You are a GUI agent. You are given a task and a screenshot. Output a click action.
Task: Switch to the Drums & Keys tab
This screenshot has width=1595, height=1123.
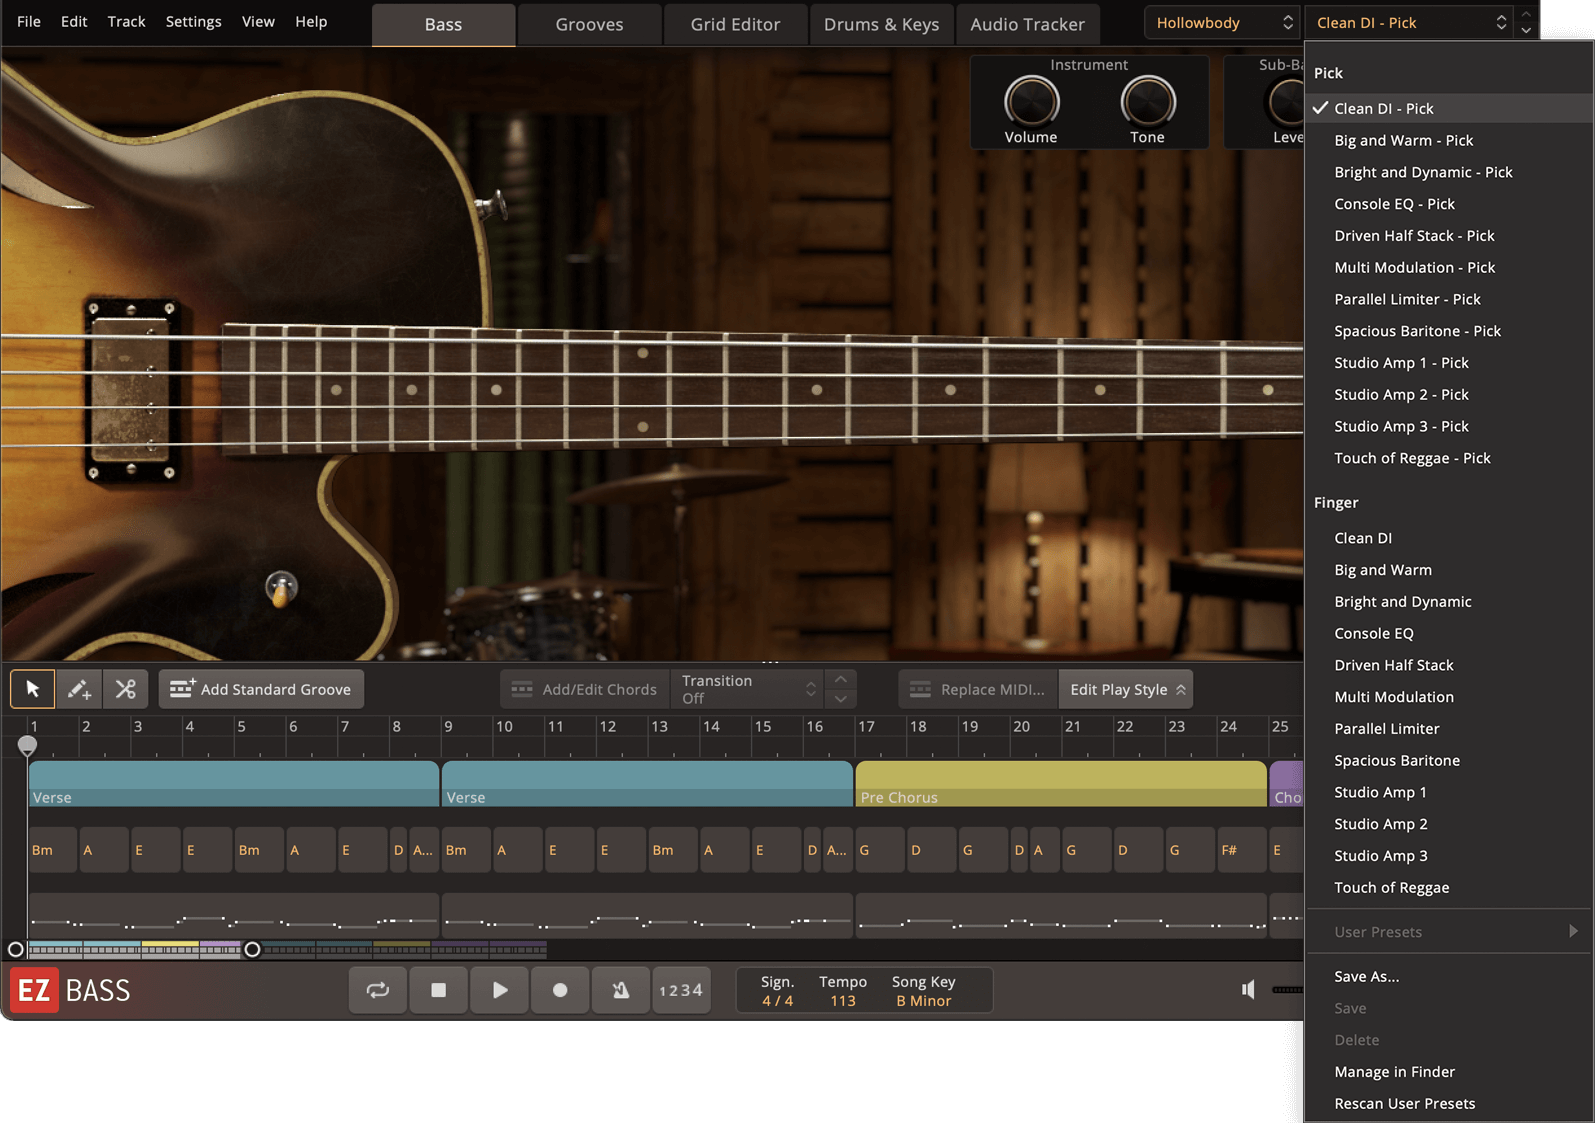point(881,24)
